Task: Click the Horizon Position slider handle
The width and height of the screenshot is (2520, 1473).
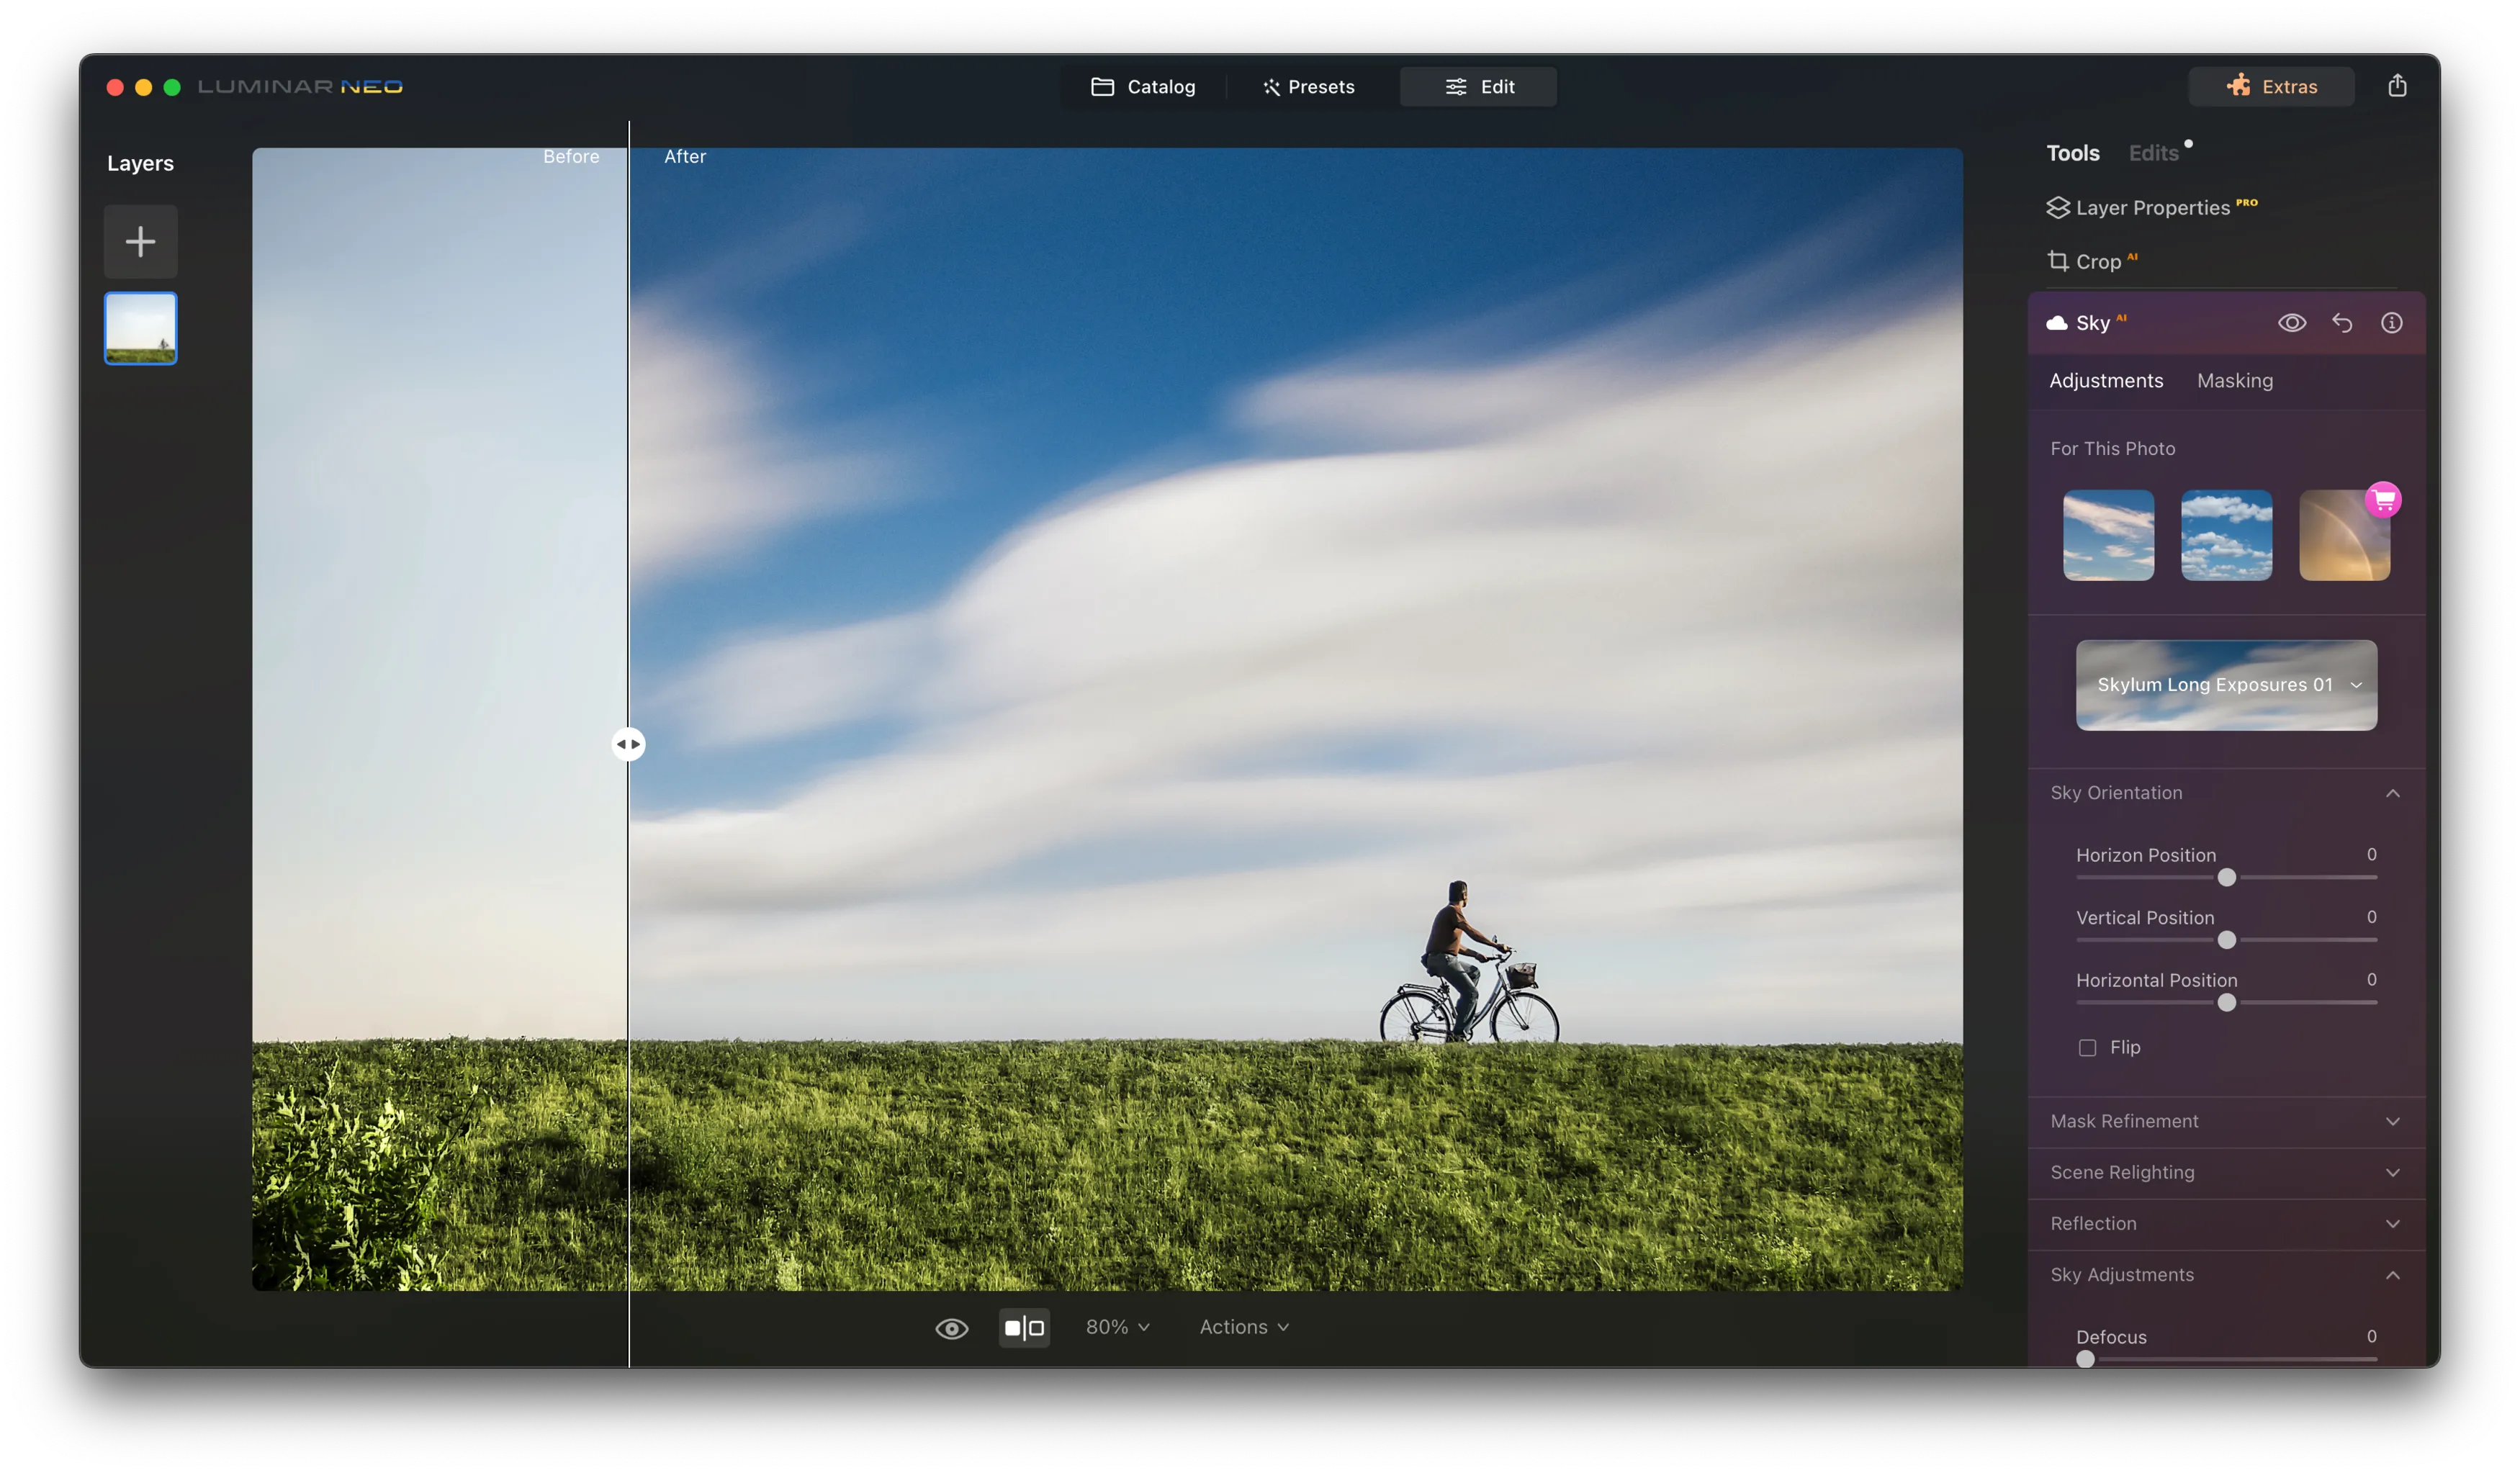Action: pos(2226,878)
